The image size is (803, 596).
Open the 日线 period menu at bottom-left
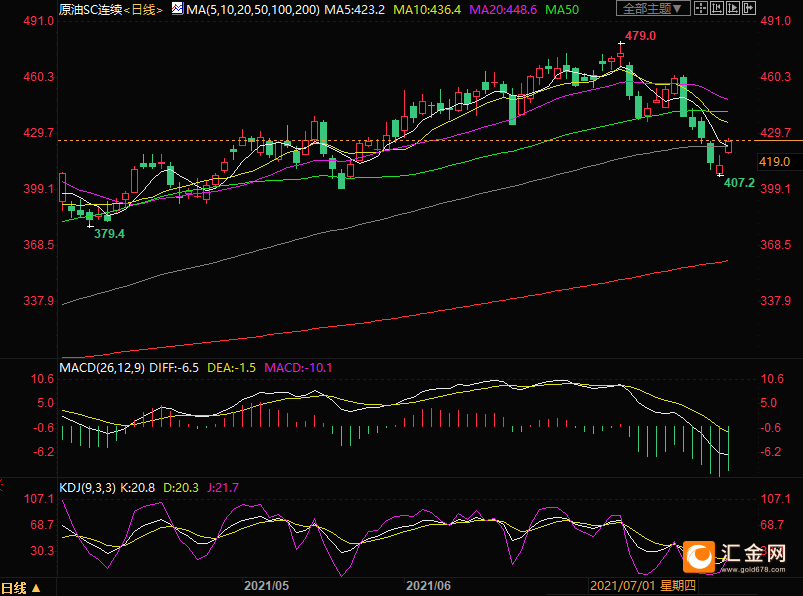[20, 588]
